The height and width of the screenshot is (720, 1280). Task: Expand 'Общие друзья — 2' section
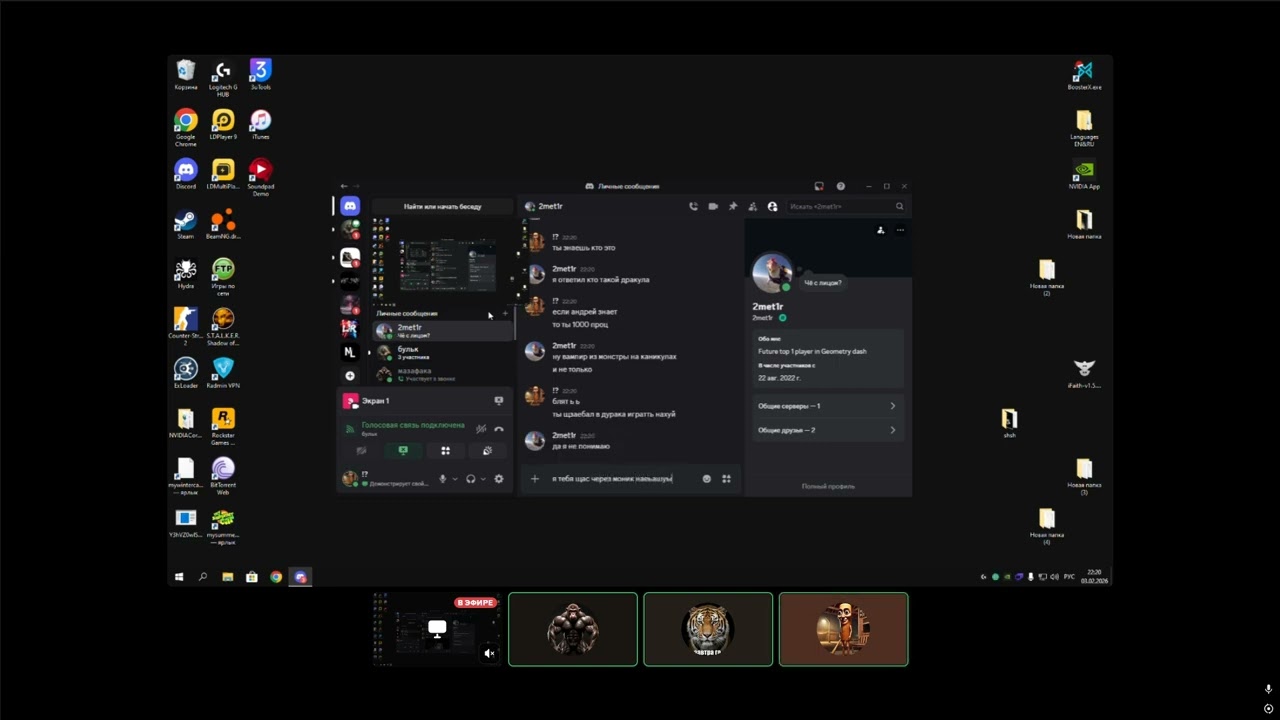pos(827,430)
